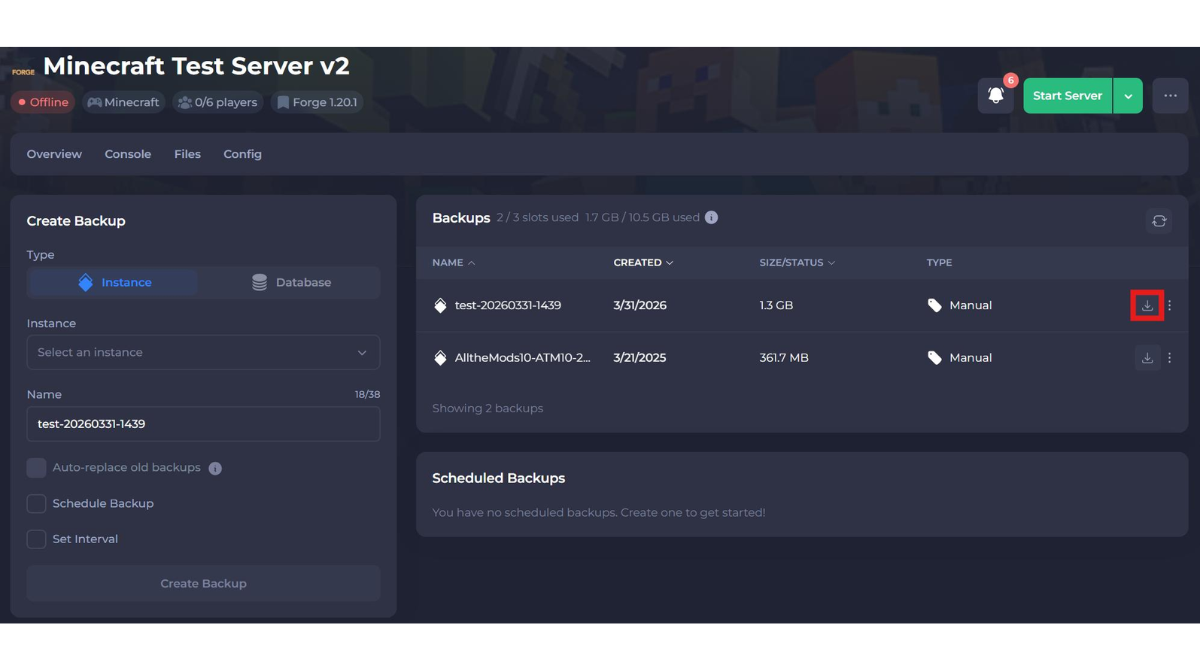Click the Create Backup button
1200x670 pixels.
(x=203, y=583)
